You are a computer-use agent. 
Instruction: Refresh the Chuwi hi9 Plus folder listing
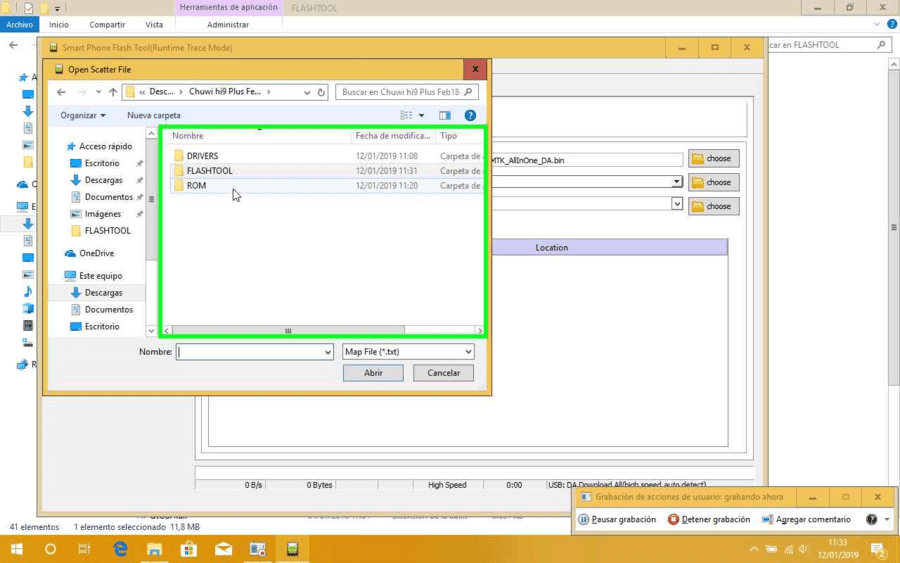[x=321, y=92]
